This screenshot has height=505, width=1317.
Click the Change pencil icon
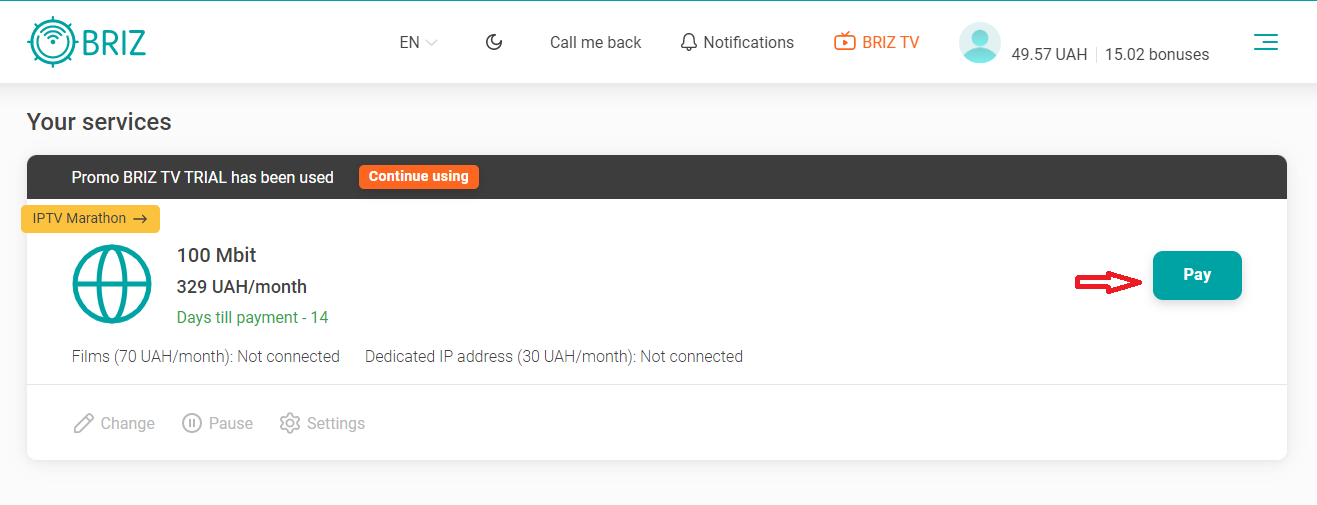click(x=84, y=424)
